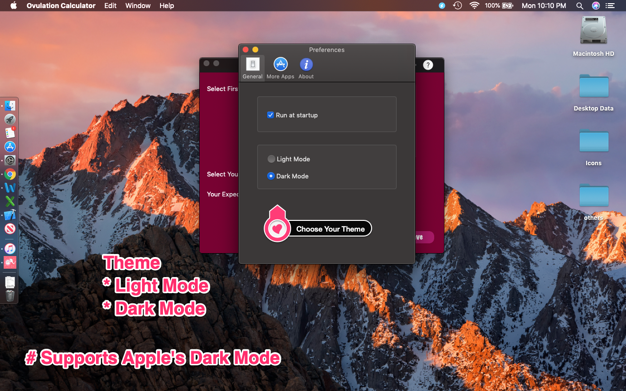Open the More Apps tab

point(280,68)
